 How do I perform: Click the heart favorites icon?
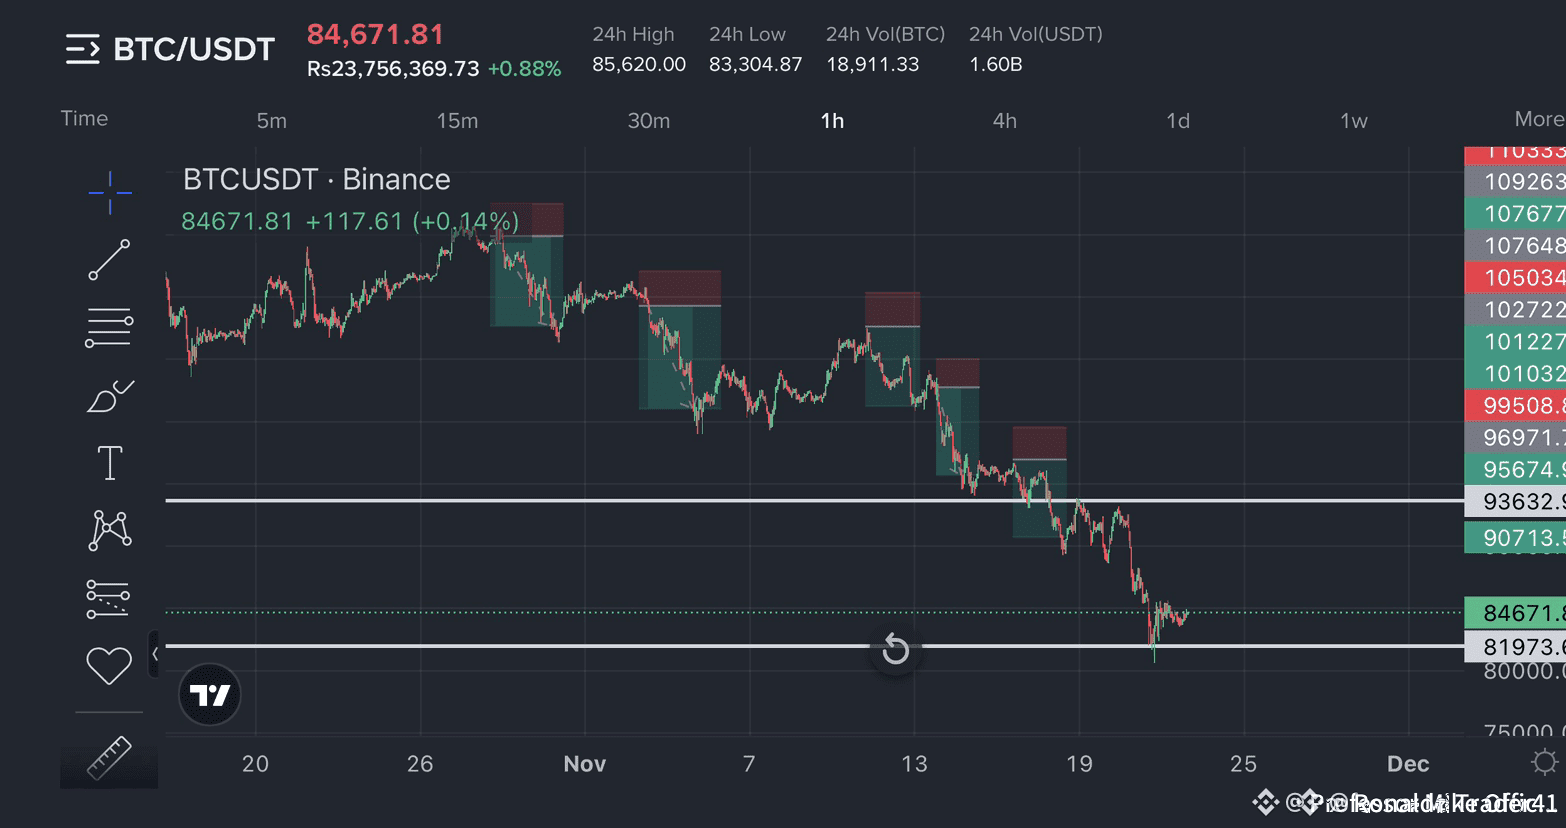click(x=109, y=666)
